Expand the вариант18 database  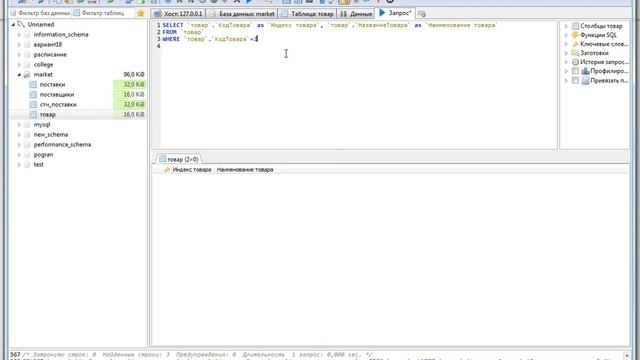pos(19,44)
